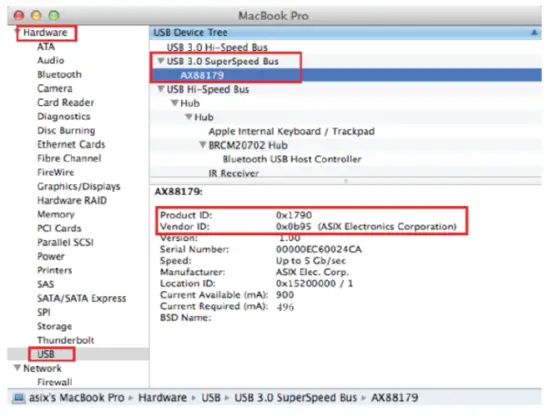550x416 pixels.
Task: Open Firewall under Network
Action: click(x=55, y=382)
